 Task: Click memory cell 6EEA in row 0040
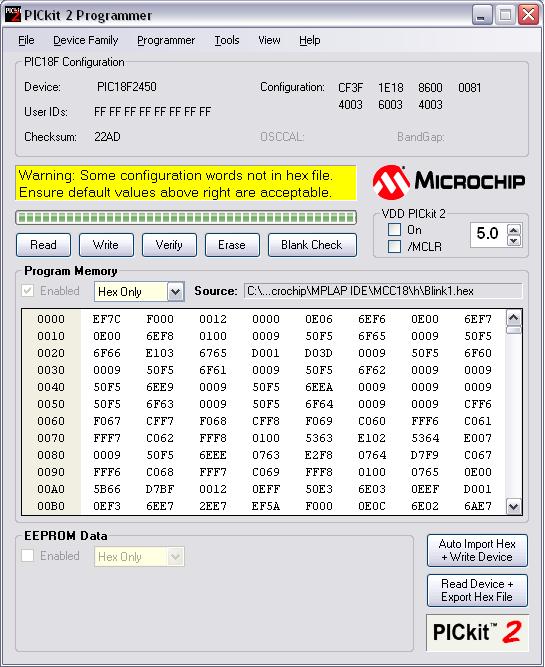pyautogui.click(x=319, y=387)
